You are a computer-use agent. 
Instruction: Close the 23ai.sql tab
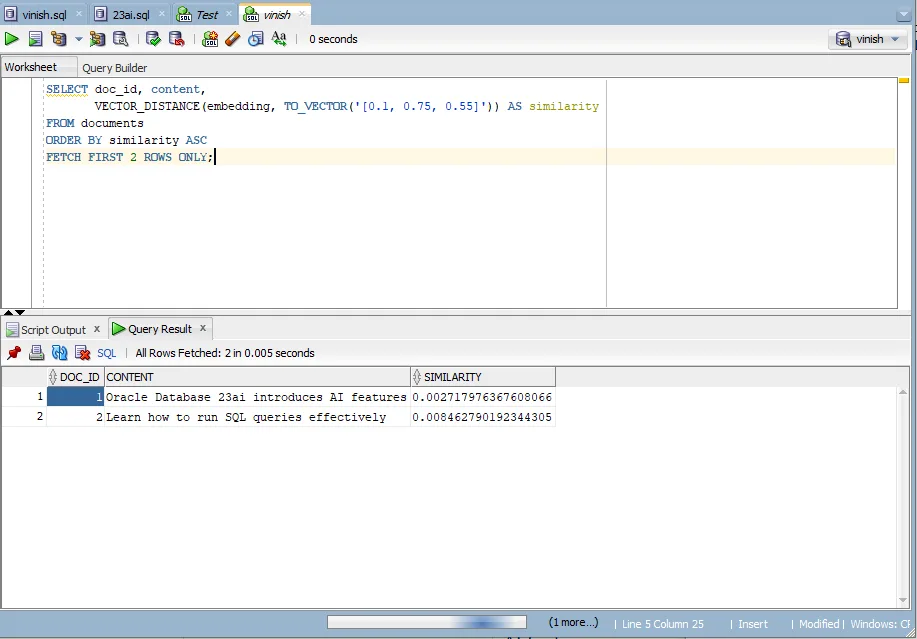tap(162, 13)
